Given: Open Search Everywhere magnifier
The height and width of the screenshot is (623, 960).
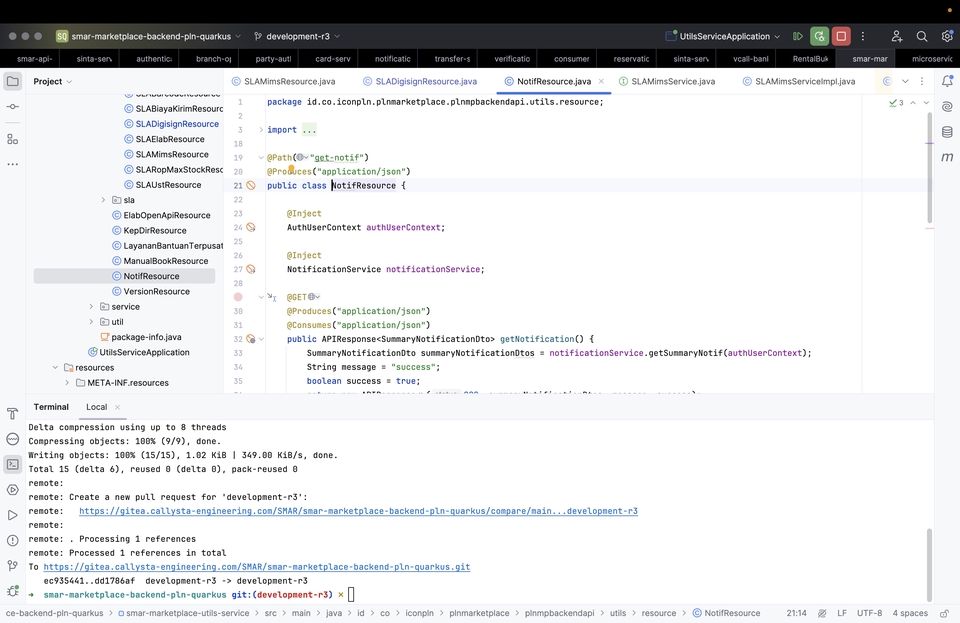Looking at the screenshot, I should tap(921, 36).
